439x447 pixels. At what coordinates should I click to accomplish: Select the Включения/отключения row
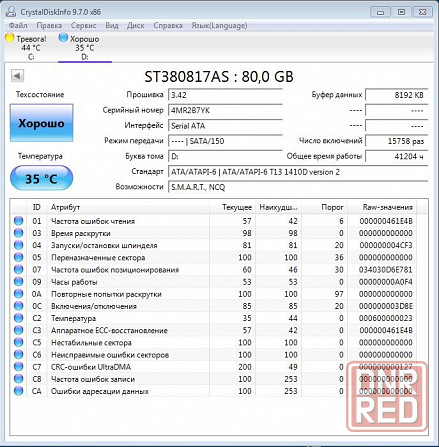click(214, 306)
